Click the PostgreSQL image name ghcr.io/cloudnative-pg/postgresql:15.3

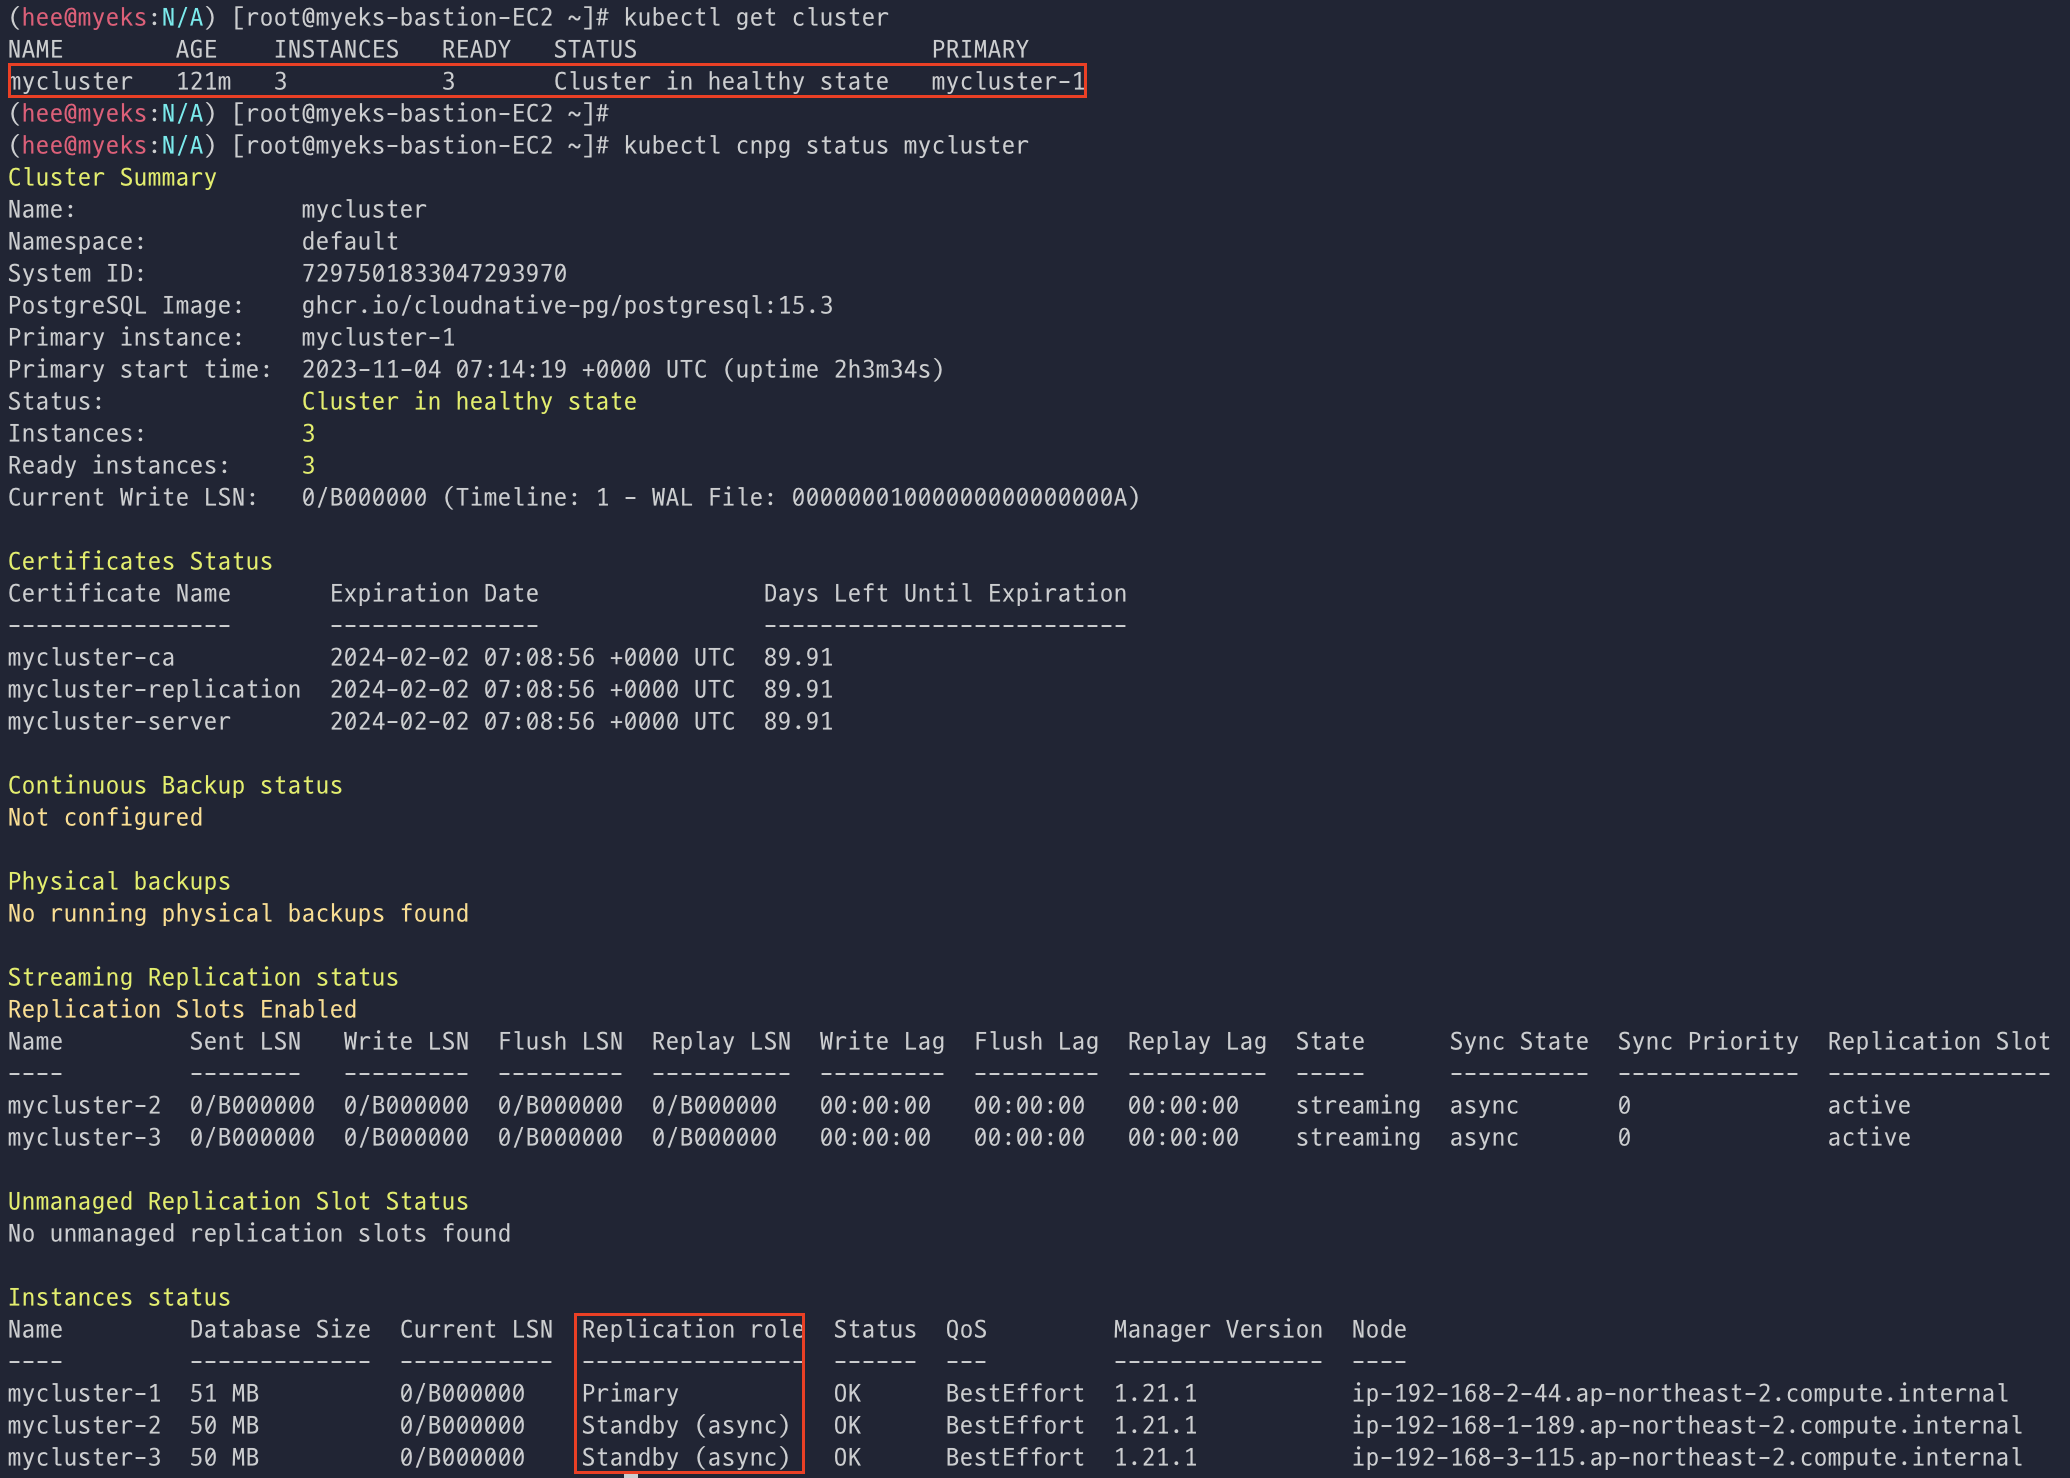pyautogui.click(x=567, y=306)
